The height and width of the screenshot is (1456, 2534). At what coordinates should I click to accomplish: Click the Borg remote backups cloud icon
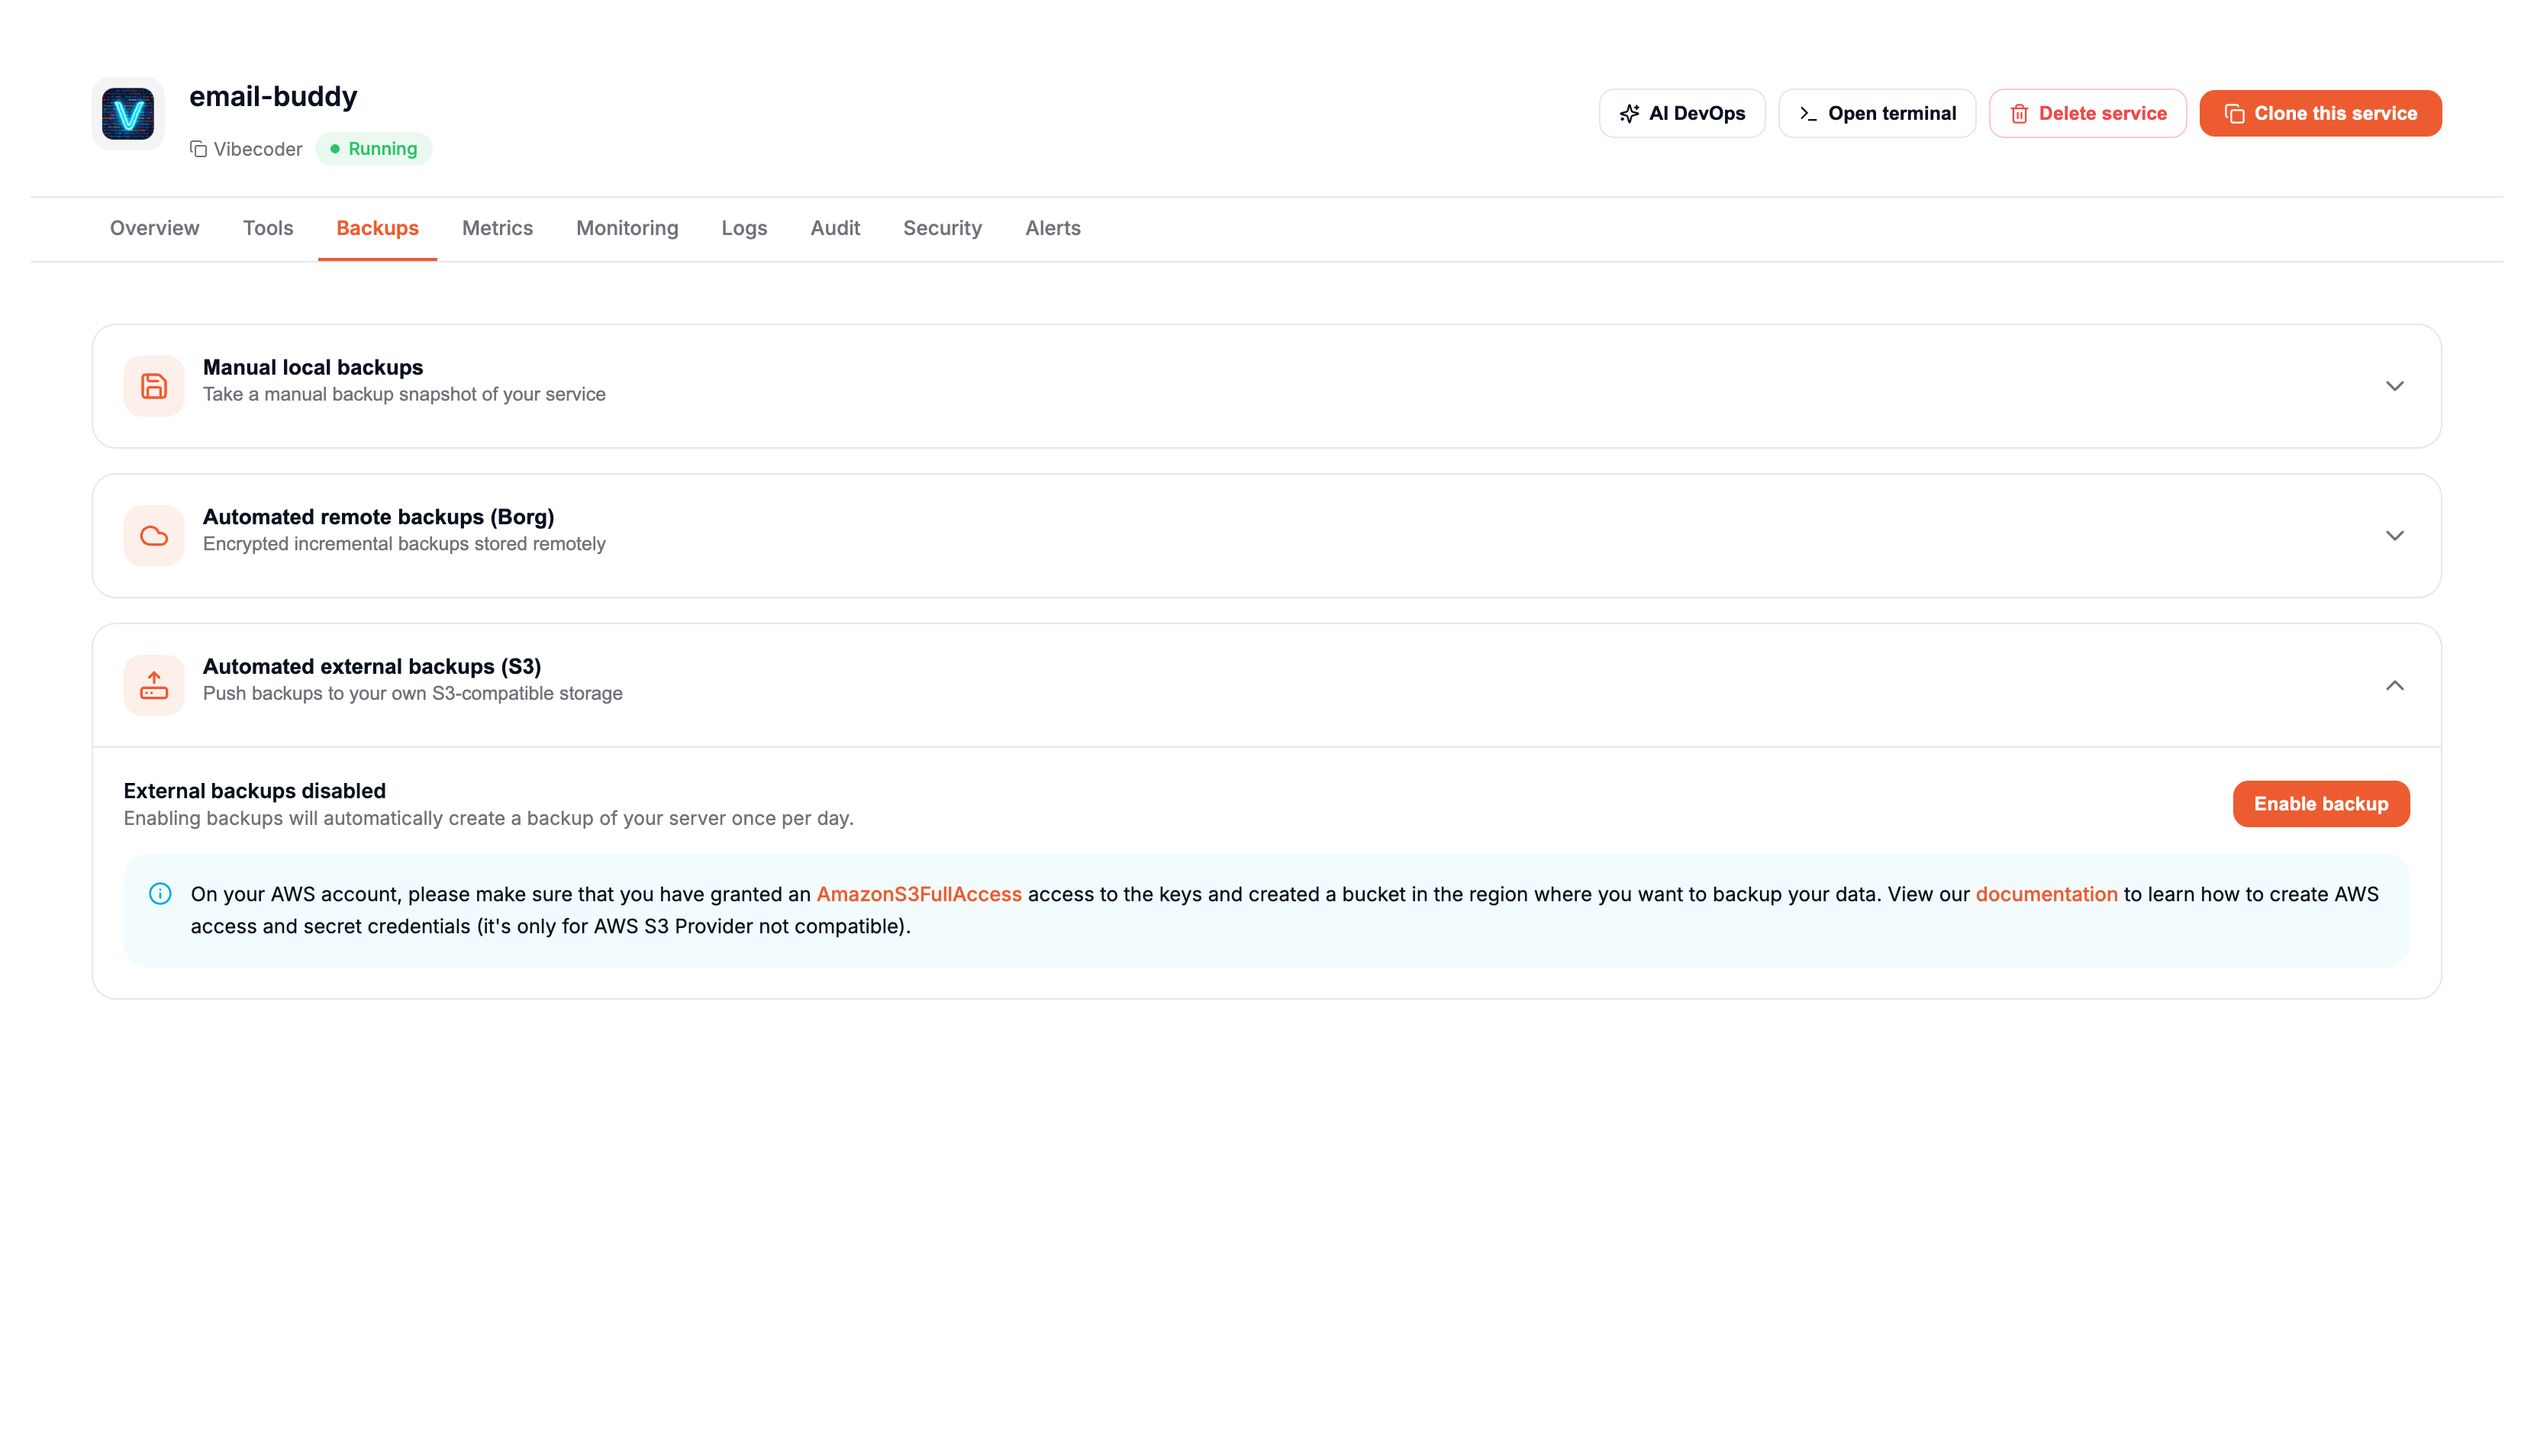[x=154, y=536]
